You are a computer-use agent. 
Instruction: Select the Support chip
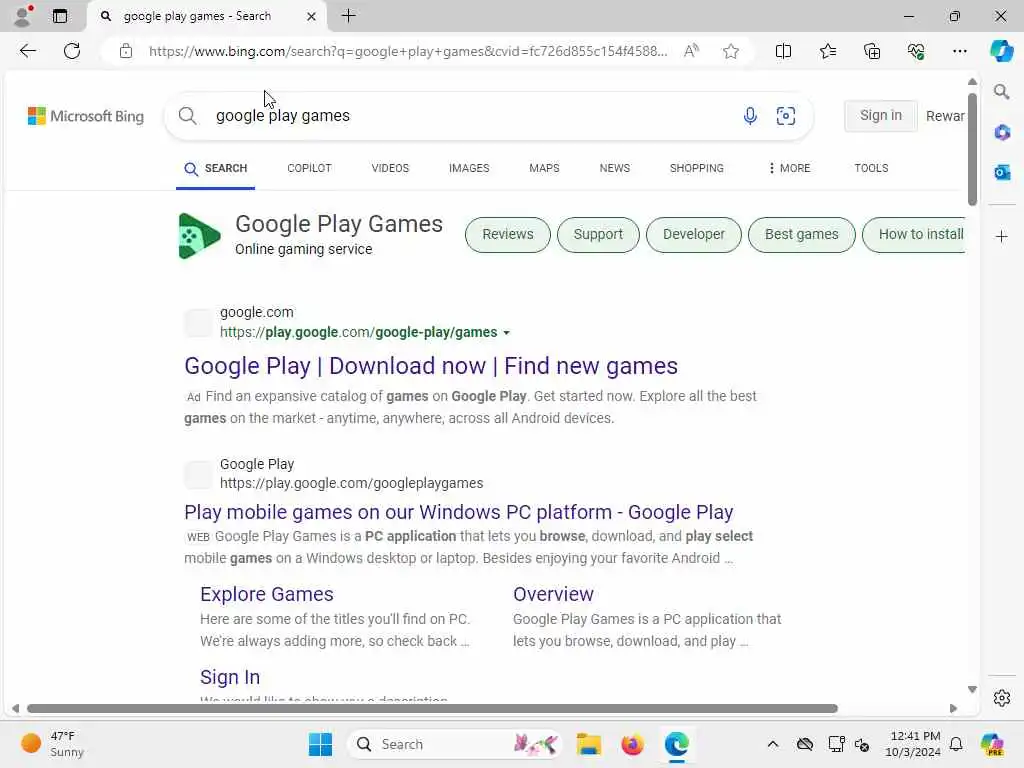pos(598,234)
